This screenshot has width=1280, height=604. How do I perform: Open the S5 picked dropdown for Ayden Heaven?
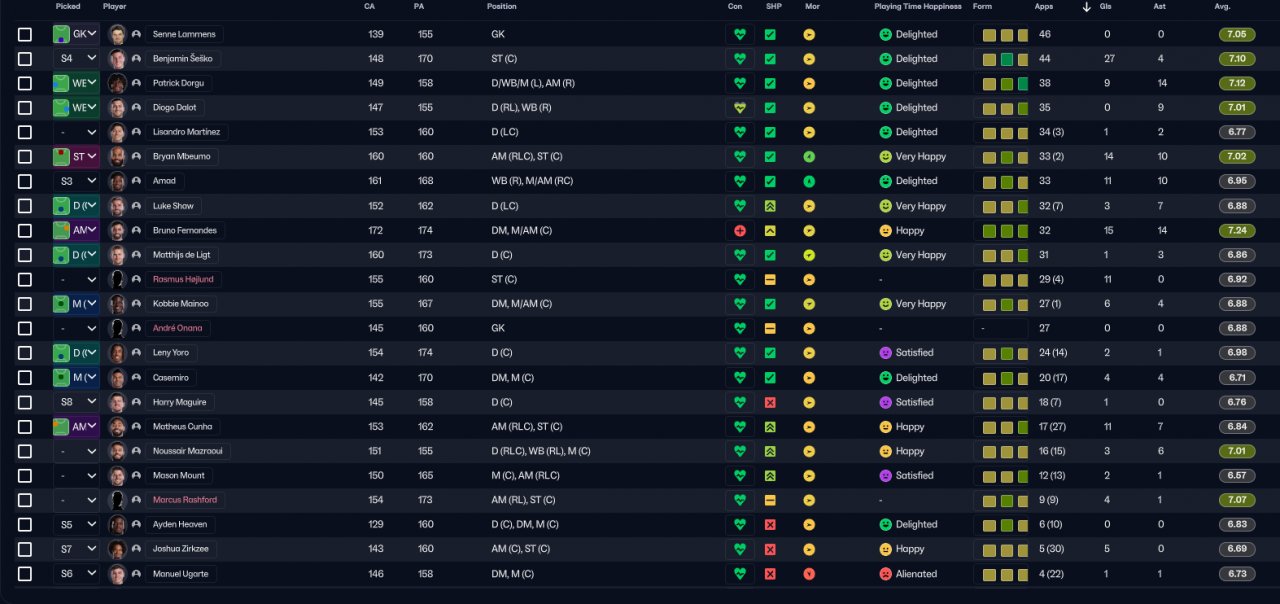76,525
